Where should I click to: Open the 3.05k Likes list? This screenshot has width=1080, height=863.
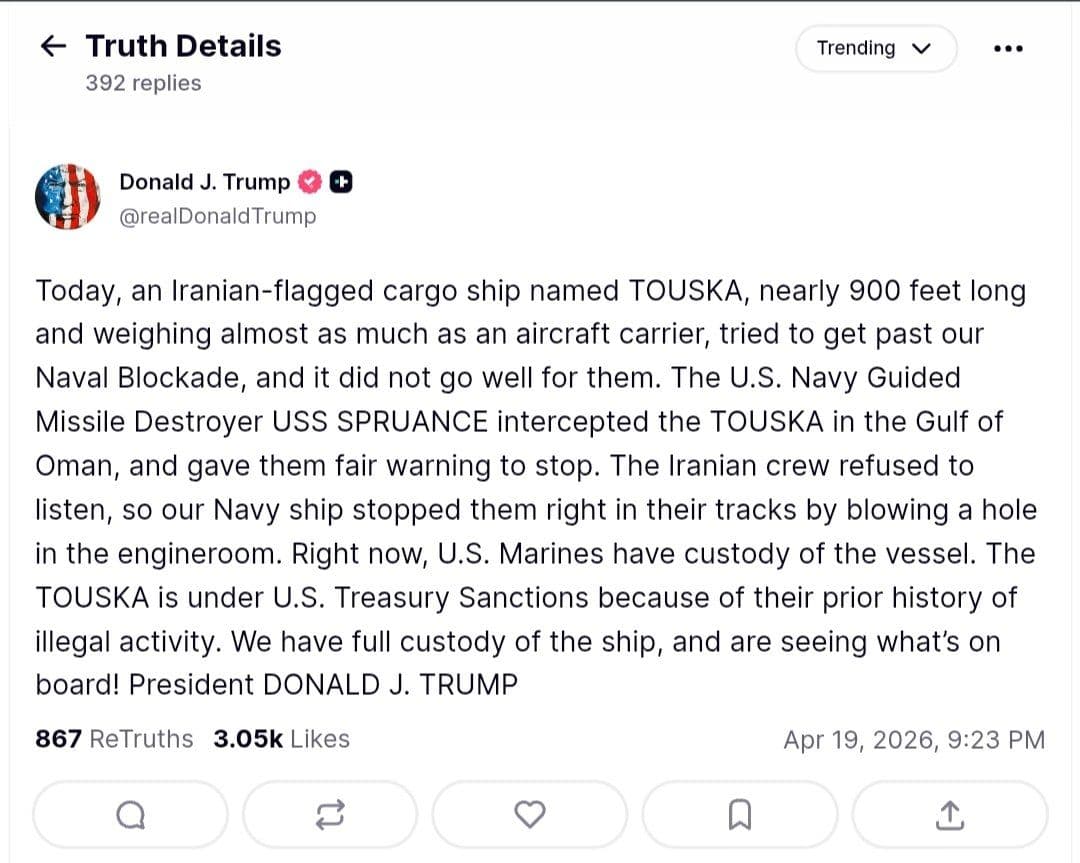(x=281, y=739)
